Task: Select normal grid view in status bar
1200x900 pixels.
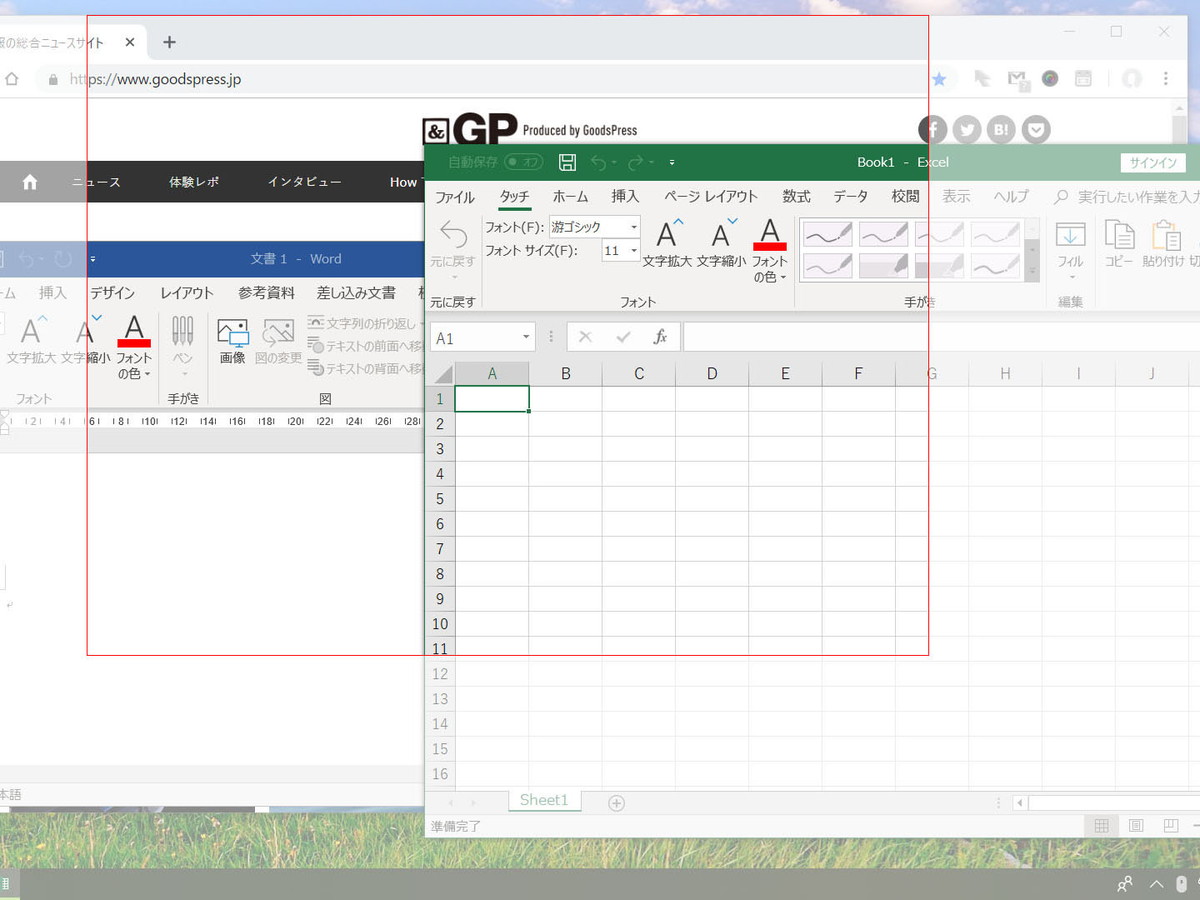Action: (x=1101, y=826)
